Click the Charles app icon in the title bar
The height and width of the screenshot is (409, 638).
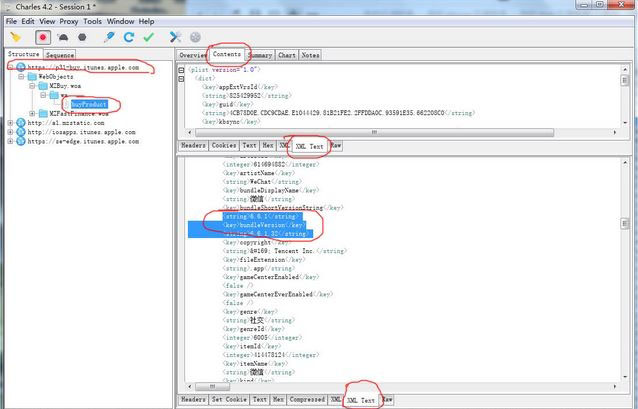tap(9, 7)
